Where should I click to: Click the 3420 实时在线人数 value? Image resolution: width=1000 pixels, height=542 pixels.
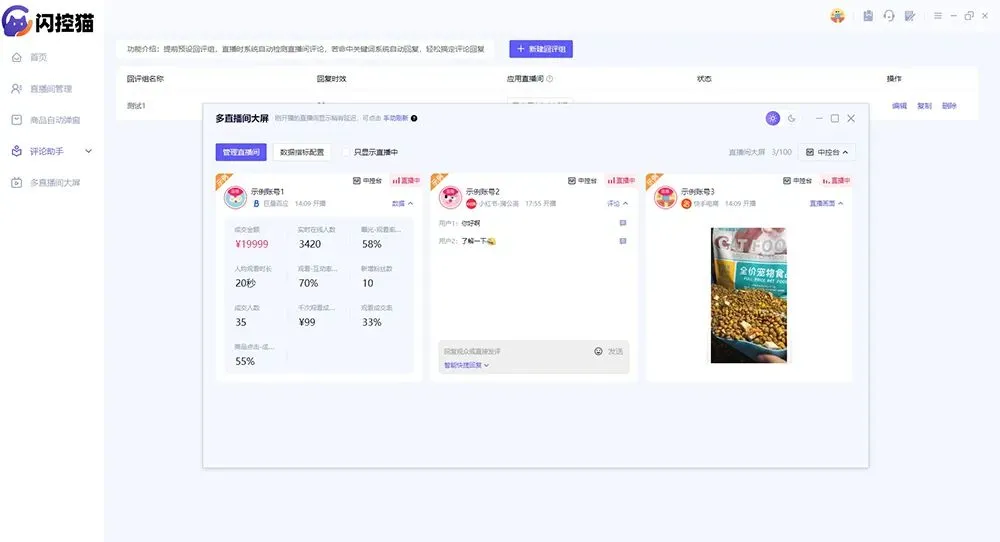(310, 244)
